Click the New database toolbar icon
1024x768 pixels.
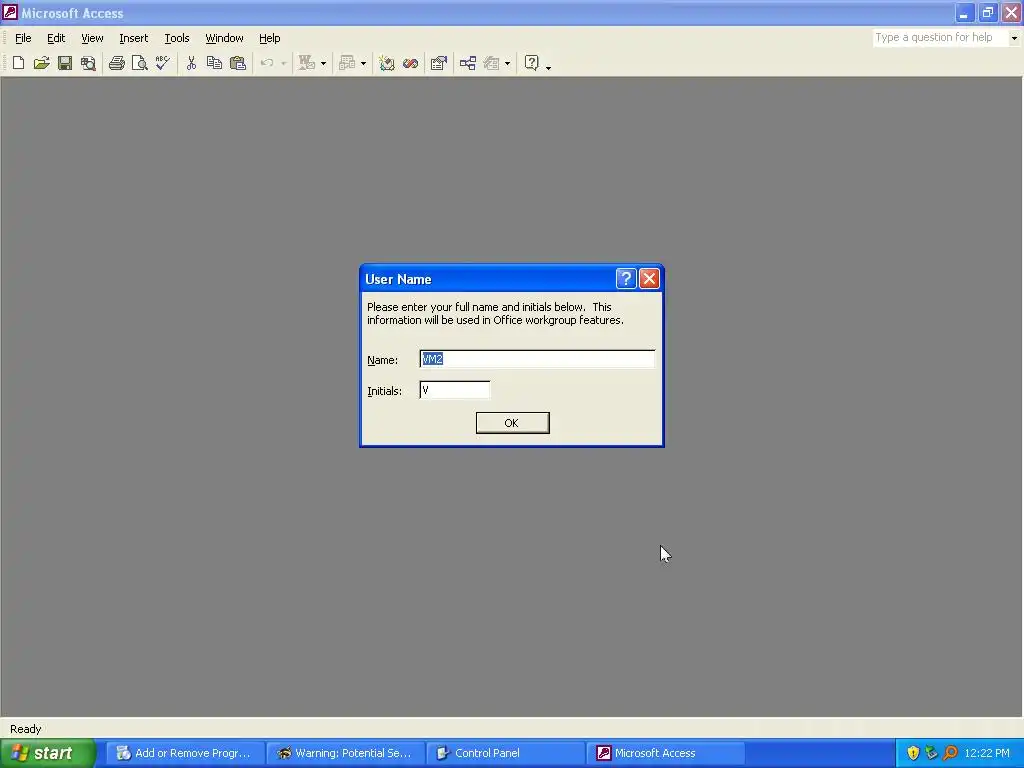[x=18, y=63]
